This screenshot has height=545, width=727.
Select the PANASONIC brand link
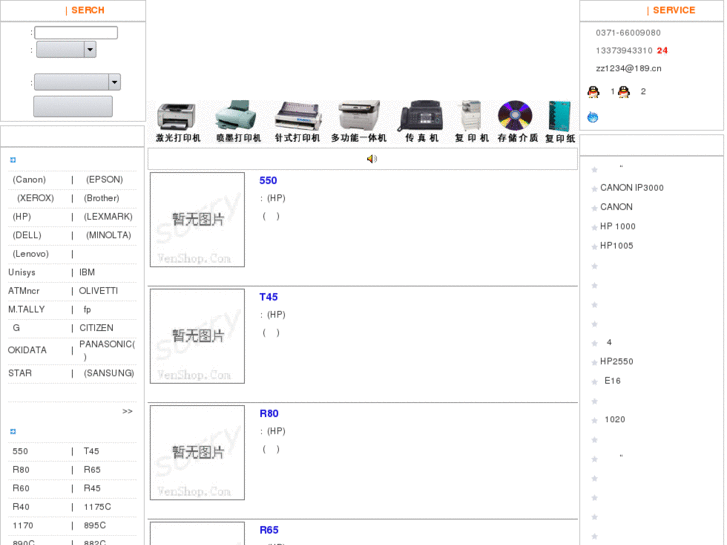tap(107, 350)
